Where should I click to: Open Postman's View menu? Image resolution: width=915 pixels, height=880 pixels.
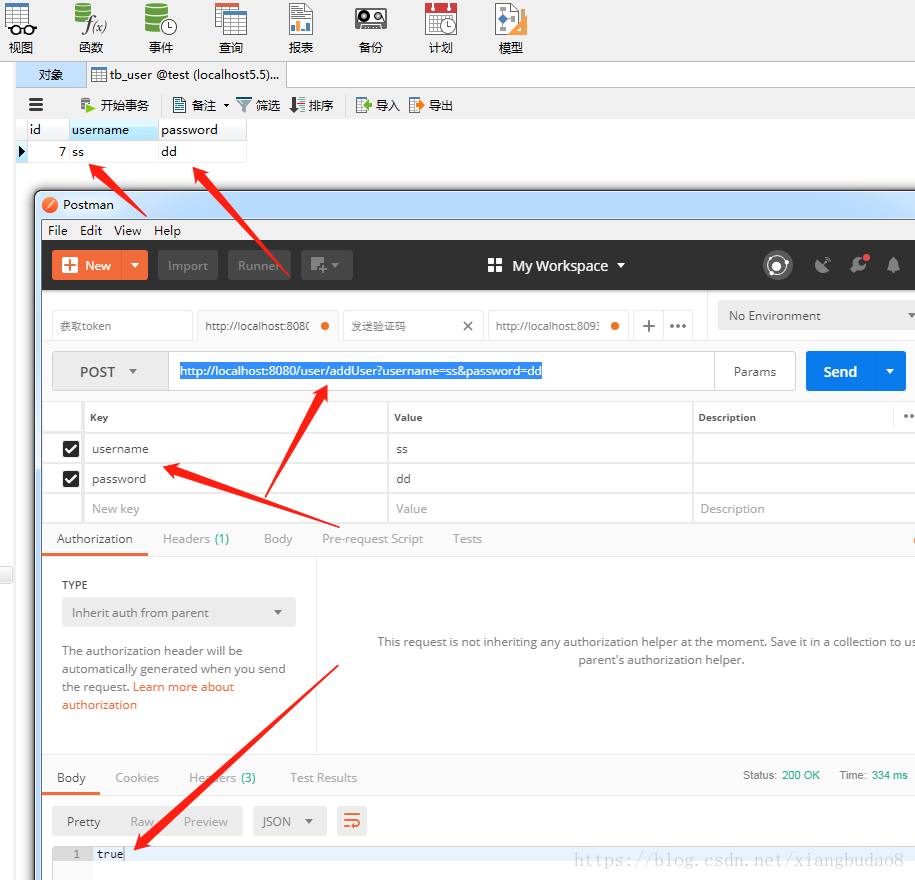coord(128,231)
